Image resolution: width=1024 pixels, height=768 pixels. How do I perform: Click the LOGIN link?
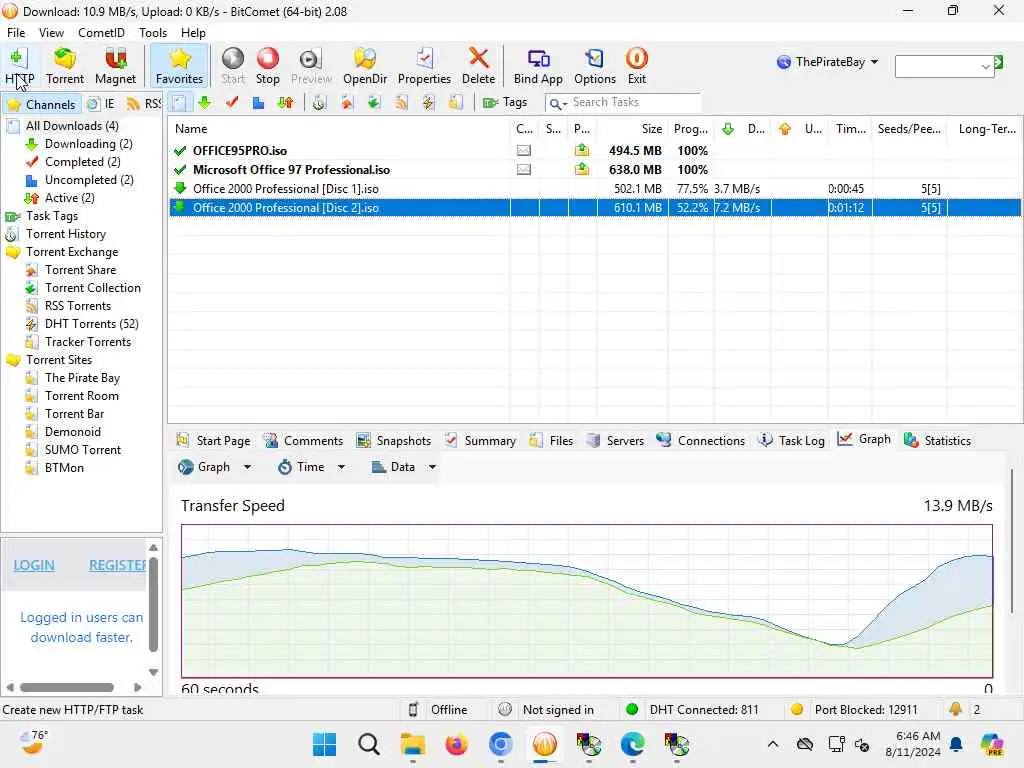34,566
